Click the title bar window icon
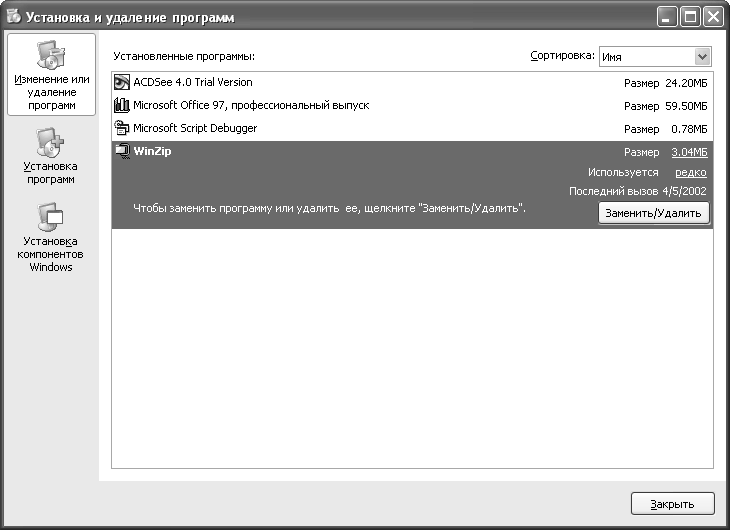This screenshot has height=530, width=730. point(14,17)
